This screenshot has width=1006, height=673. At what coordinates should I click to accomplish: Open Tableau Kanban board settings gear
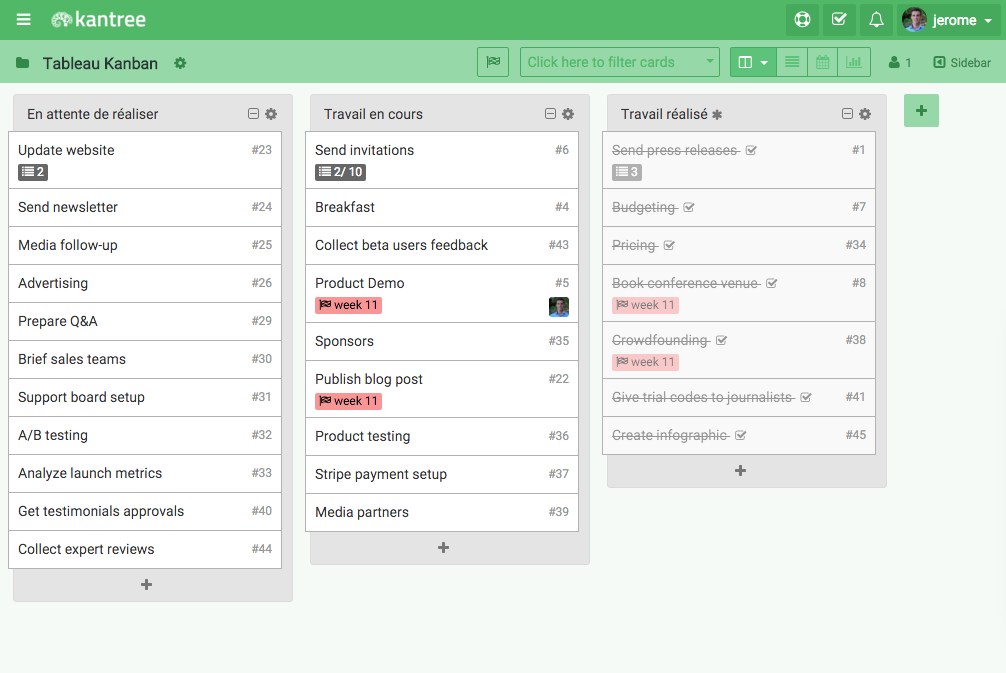pyautogui.click(x=180, y=63)
